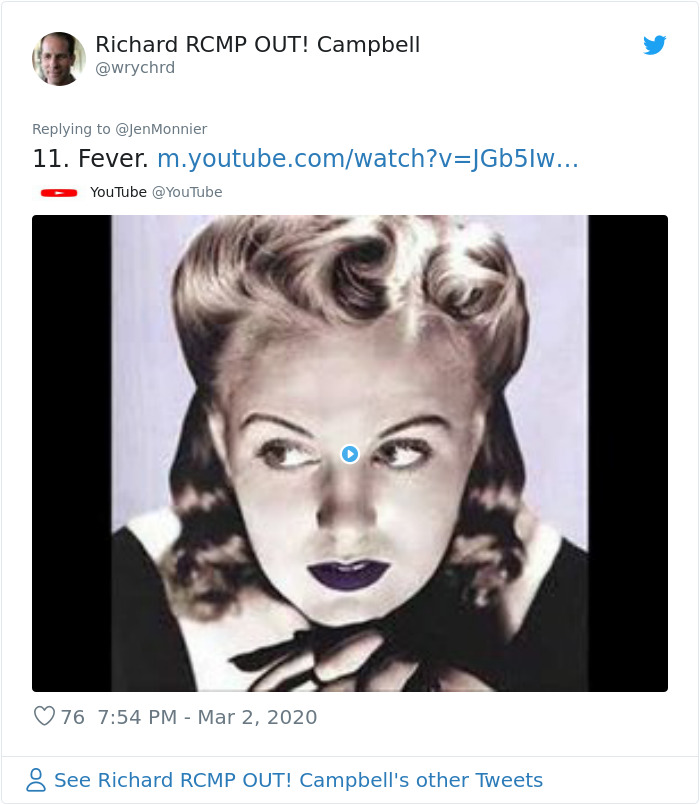Click the @wrychrd handle text
This screenshot has height=805, width=700.
(x=132, y=69)
